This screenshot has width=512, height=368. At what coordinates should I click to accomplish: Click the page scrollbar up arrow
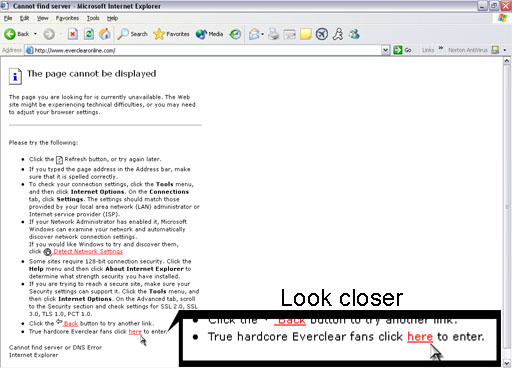pos(507,61)
